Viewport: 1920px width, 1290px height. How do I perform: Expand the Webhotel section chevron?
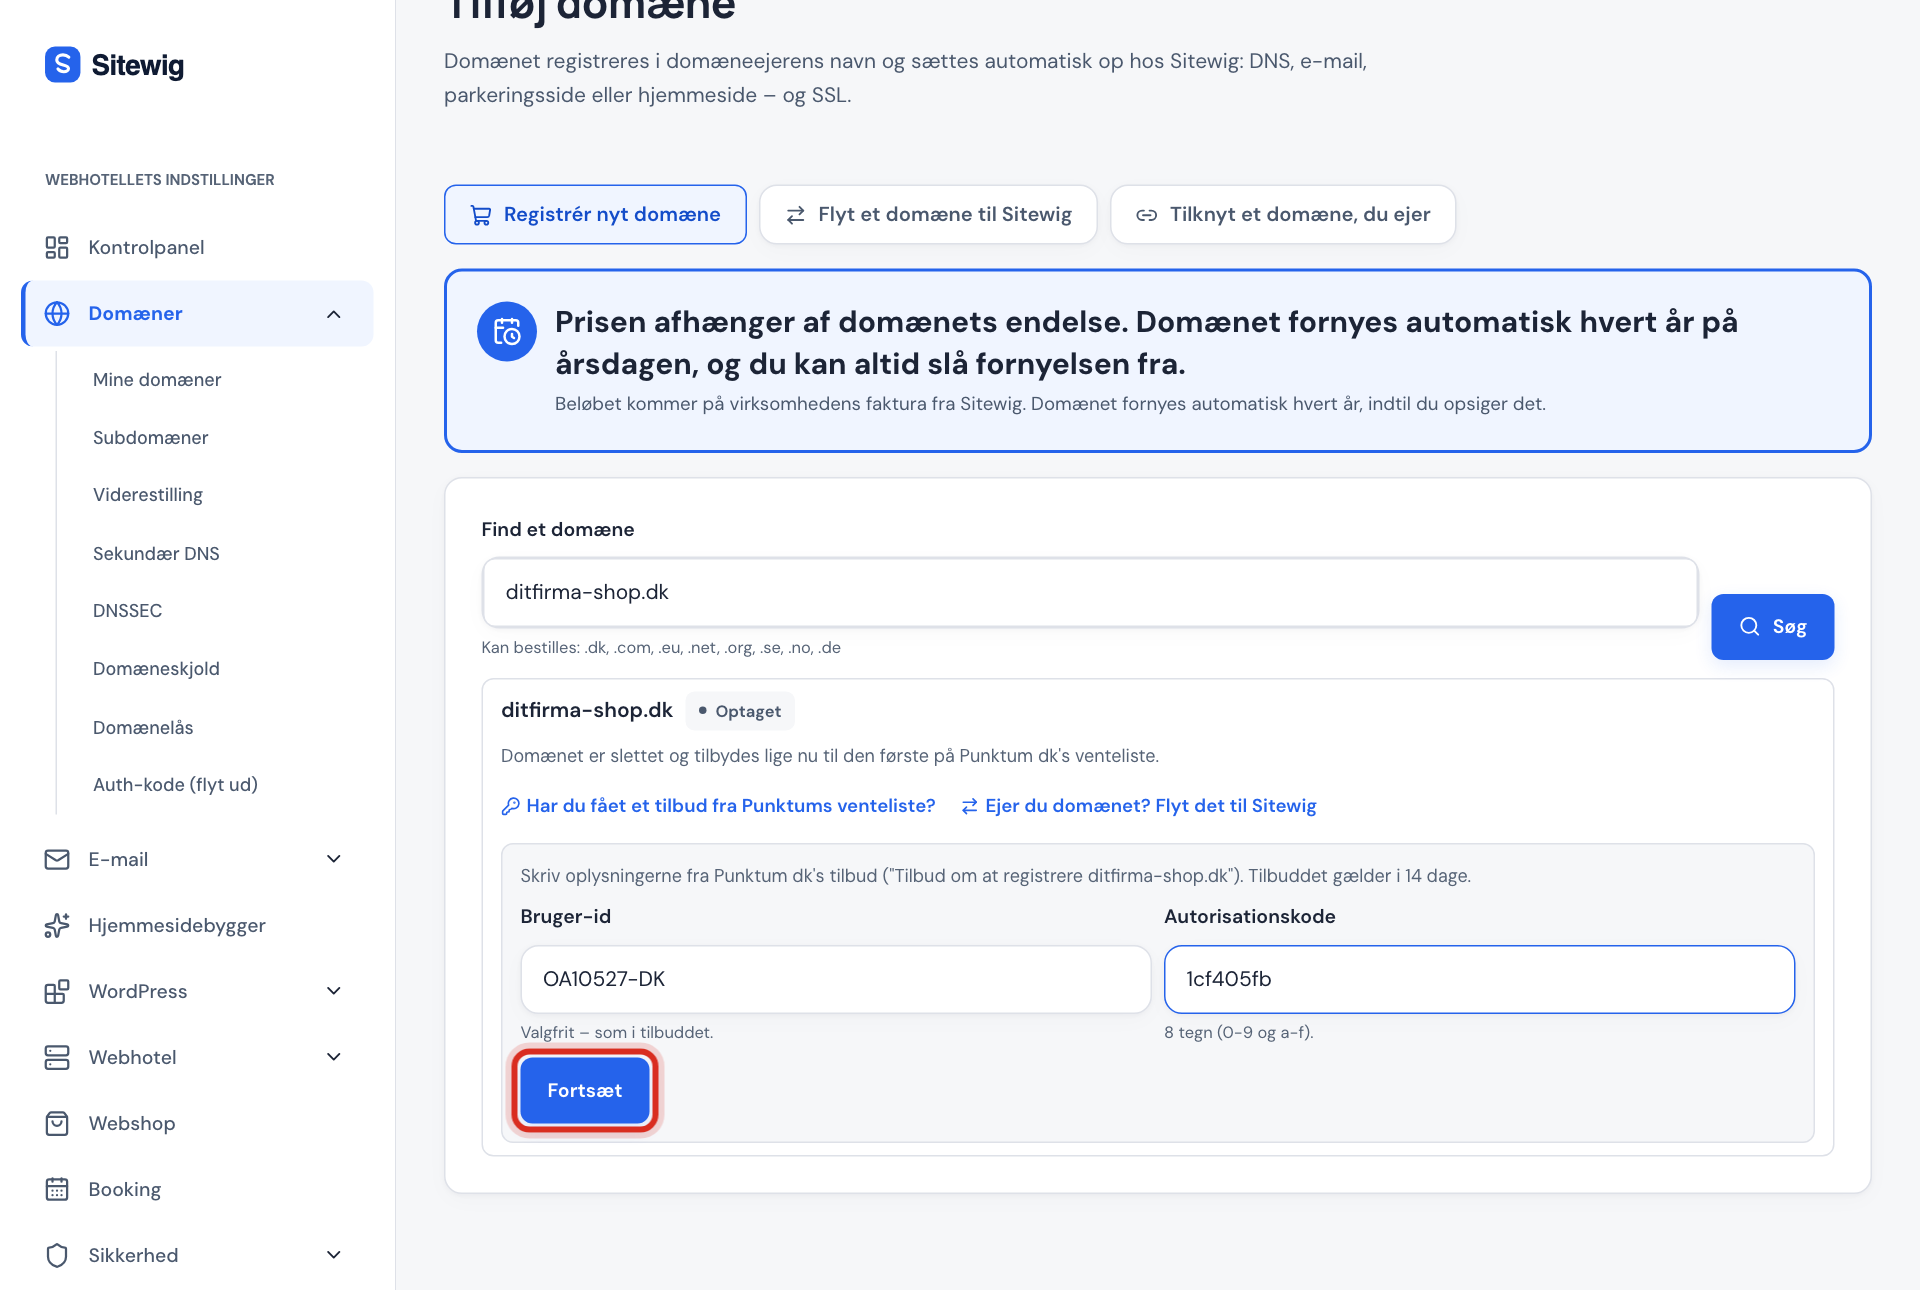pos(334,1058)
